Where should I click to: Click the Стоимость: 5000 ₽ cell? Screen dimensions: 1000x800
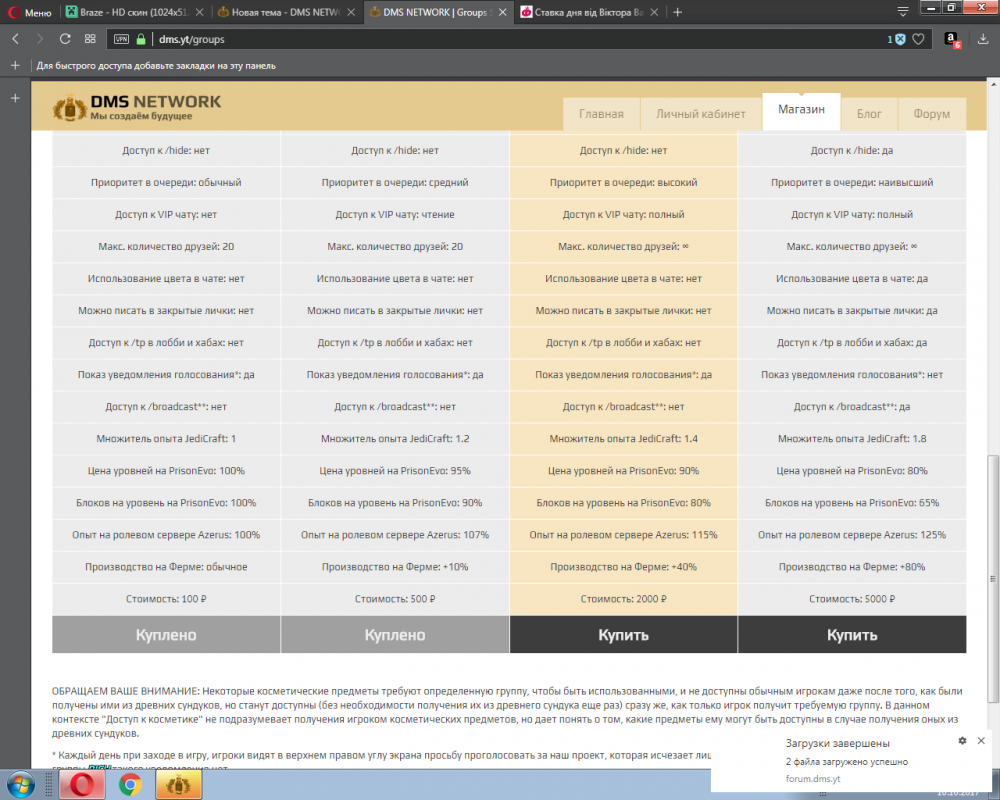pos(852,599)
